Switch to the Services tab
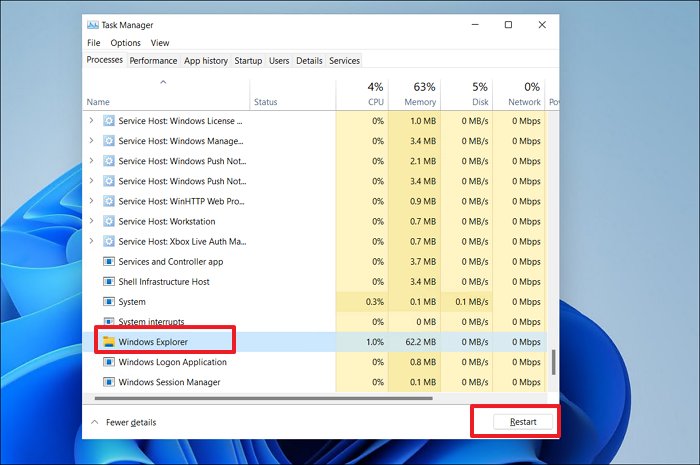The height and width of the screenshot is (465, 700). (x=344, y=61)
